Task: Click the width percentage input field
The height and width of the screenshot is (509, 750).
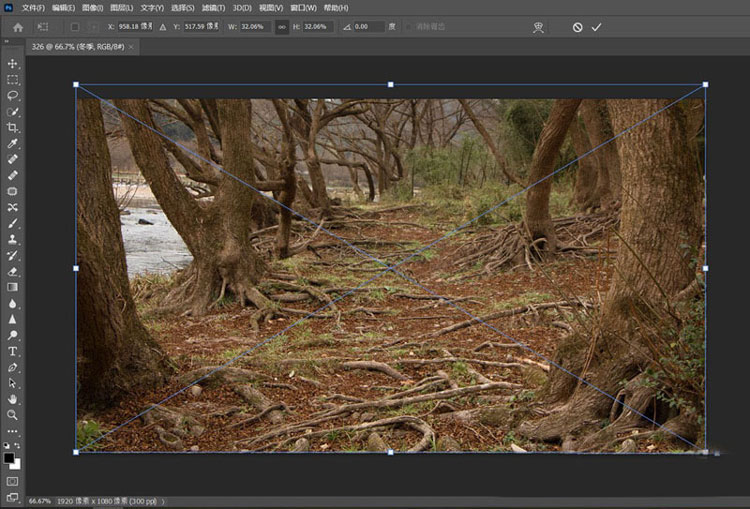Action: click(257, 27)
